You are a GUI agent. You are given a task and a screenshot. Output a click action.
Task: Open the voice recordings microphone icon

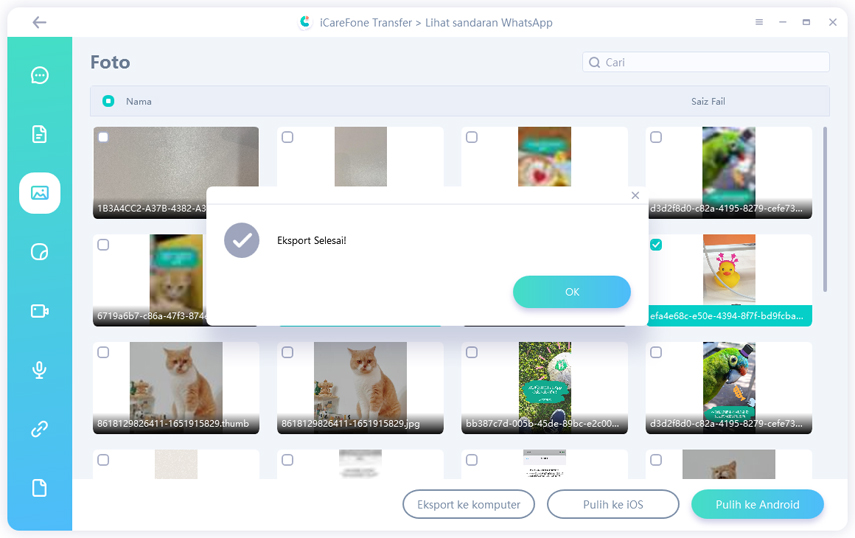(40, 370)
